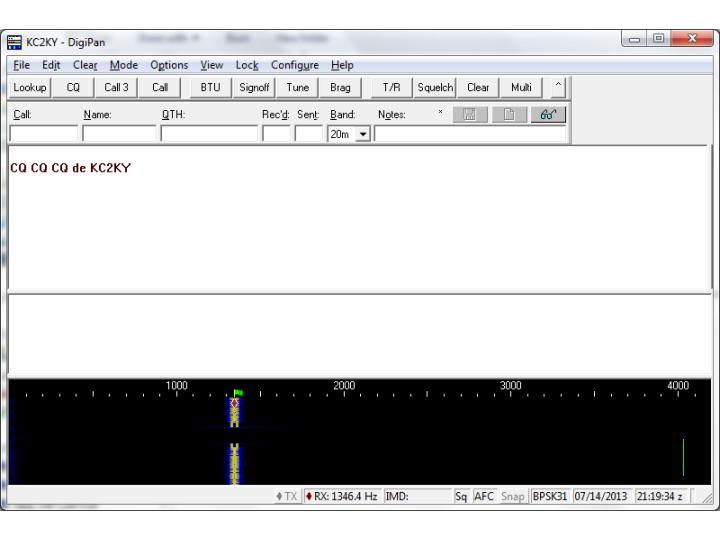Open the Band dropdown showing 20m
The height and width of the screenshot is (540, 720).
click(351, 134)
